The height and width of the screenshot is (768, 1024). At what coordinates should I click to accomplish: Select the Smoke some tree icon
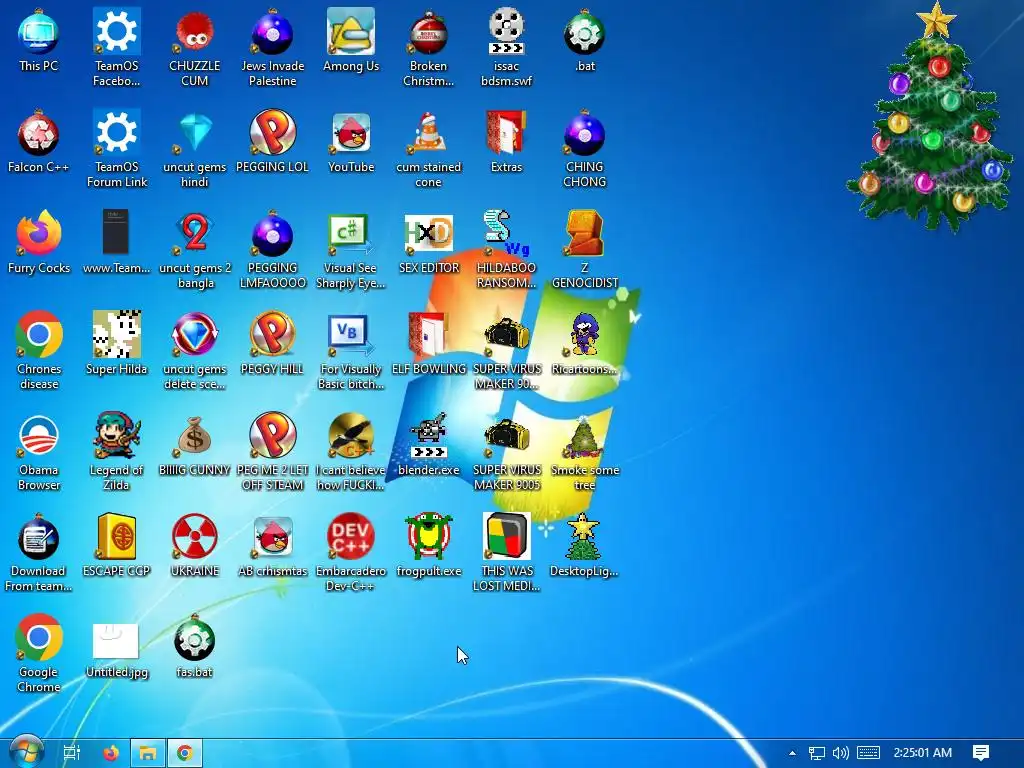pos(584,436)
